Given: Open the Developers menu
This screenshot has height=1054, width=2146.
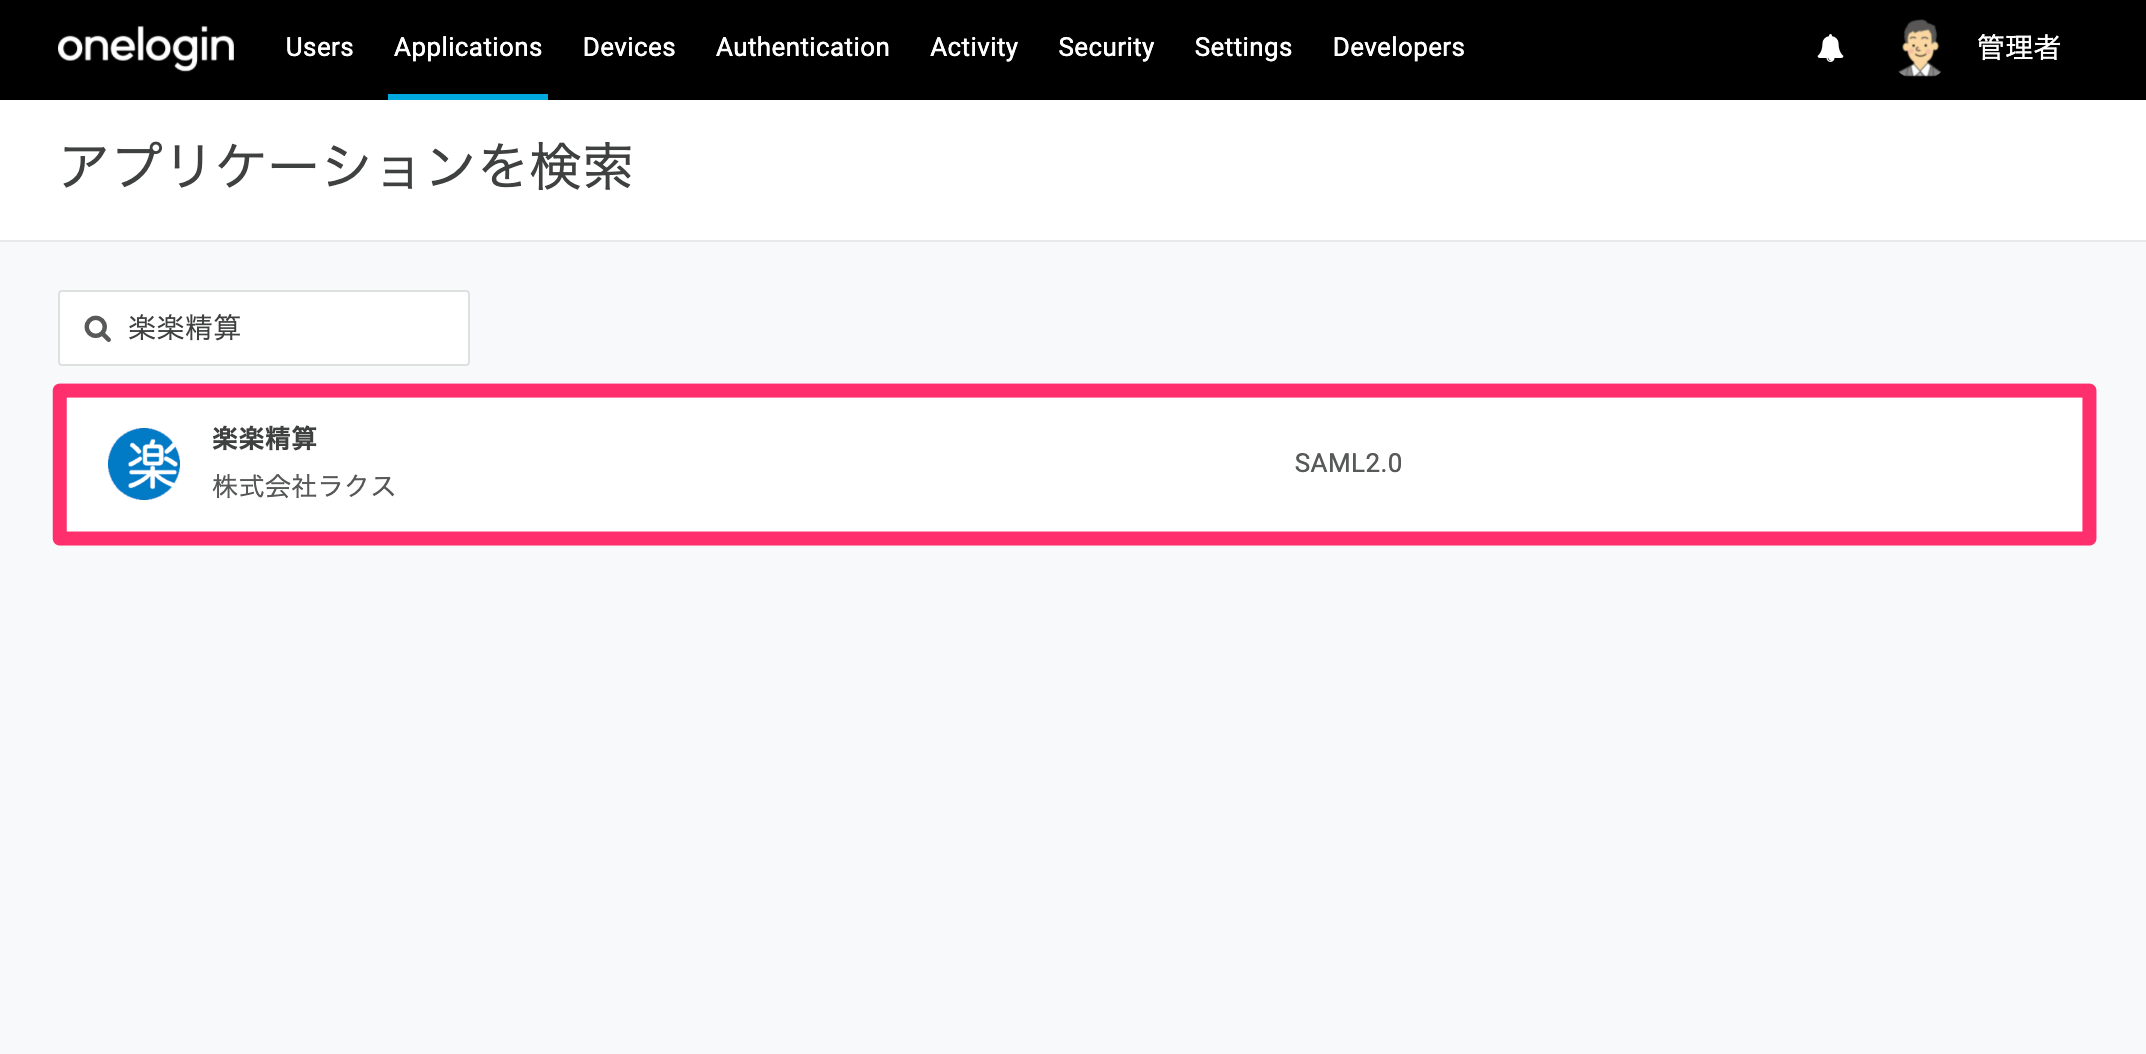Looking at the screenshot, I should click(x=1398, y=47).
